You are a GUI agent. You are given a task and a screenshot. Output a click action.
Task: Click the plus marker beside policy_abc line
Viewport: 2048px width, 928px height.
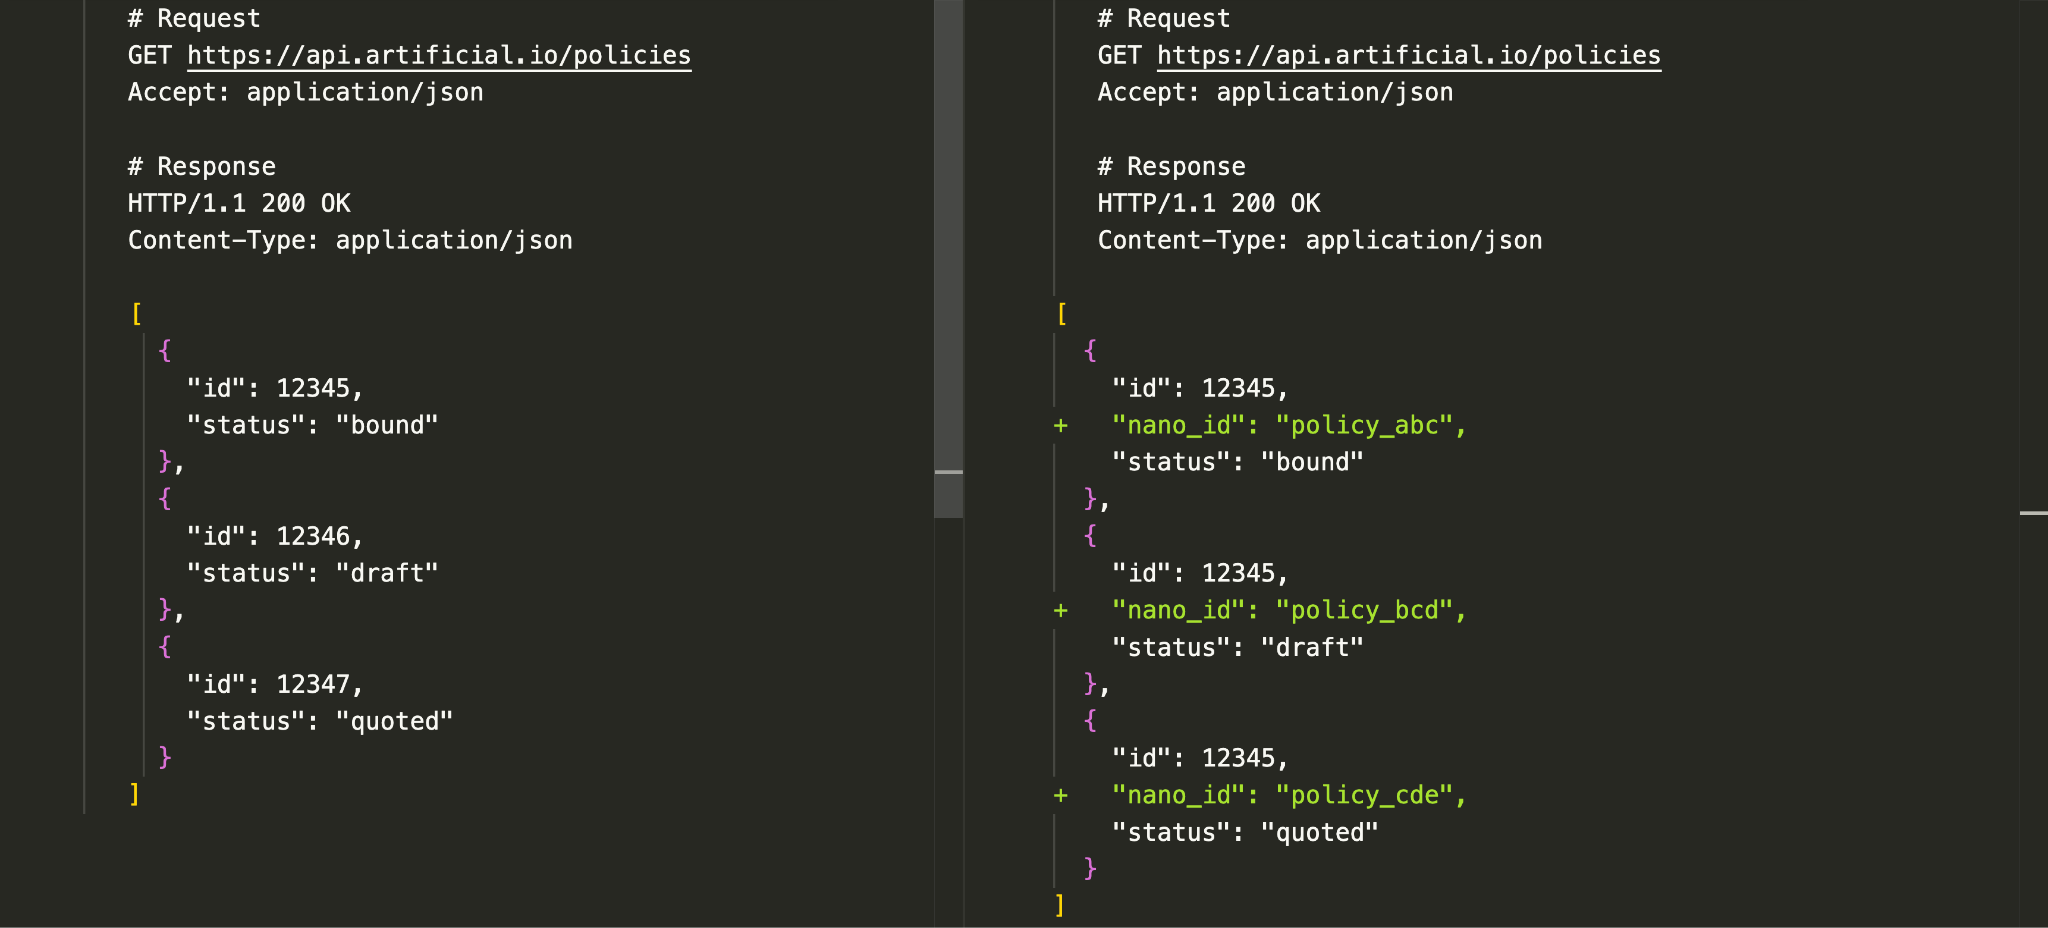point(1061,426)
